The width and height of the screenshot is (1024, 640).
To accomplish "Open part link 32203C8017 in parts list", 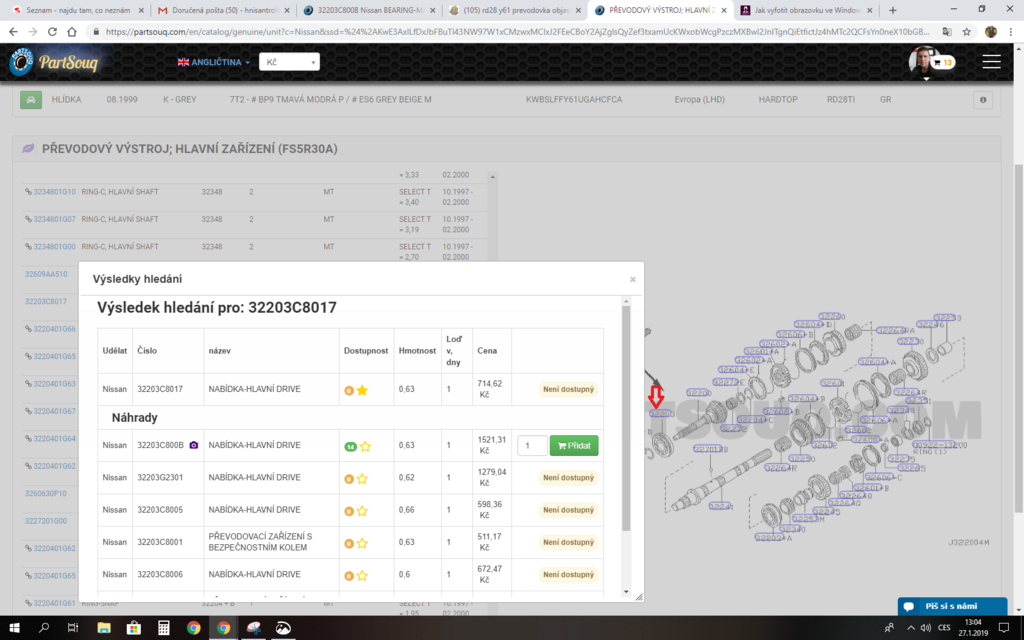I will click(46, 302).
